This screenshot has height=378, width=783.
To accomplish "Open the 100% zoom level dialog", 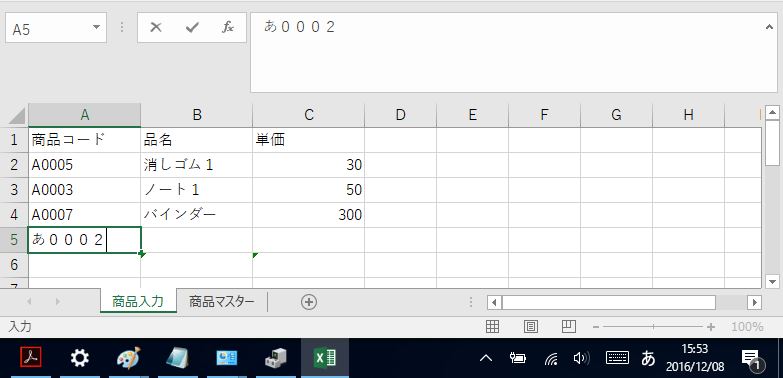I will pyautogui.click(x=747, y=327).
